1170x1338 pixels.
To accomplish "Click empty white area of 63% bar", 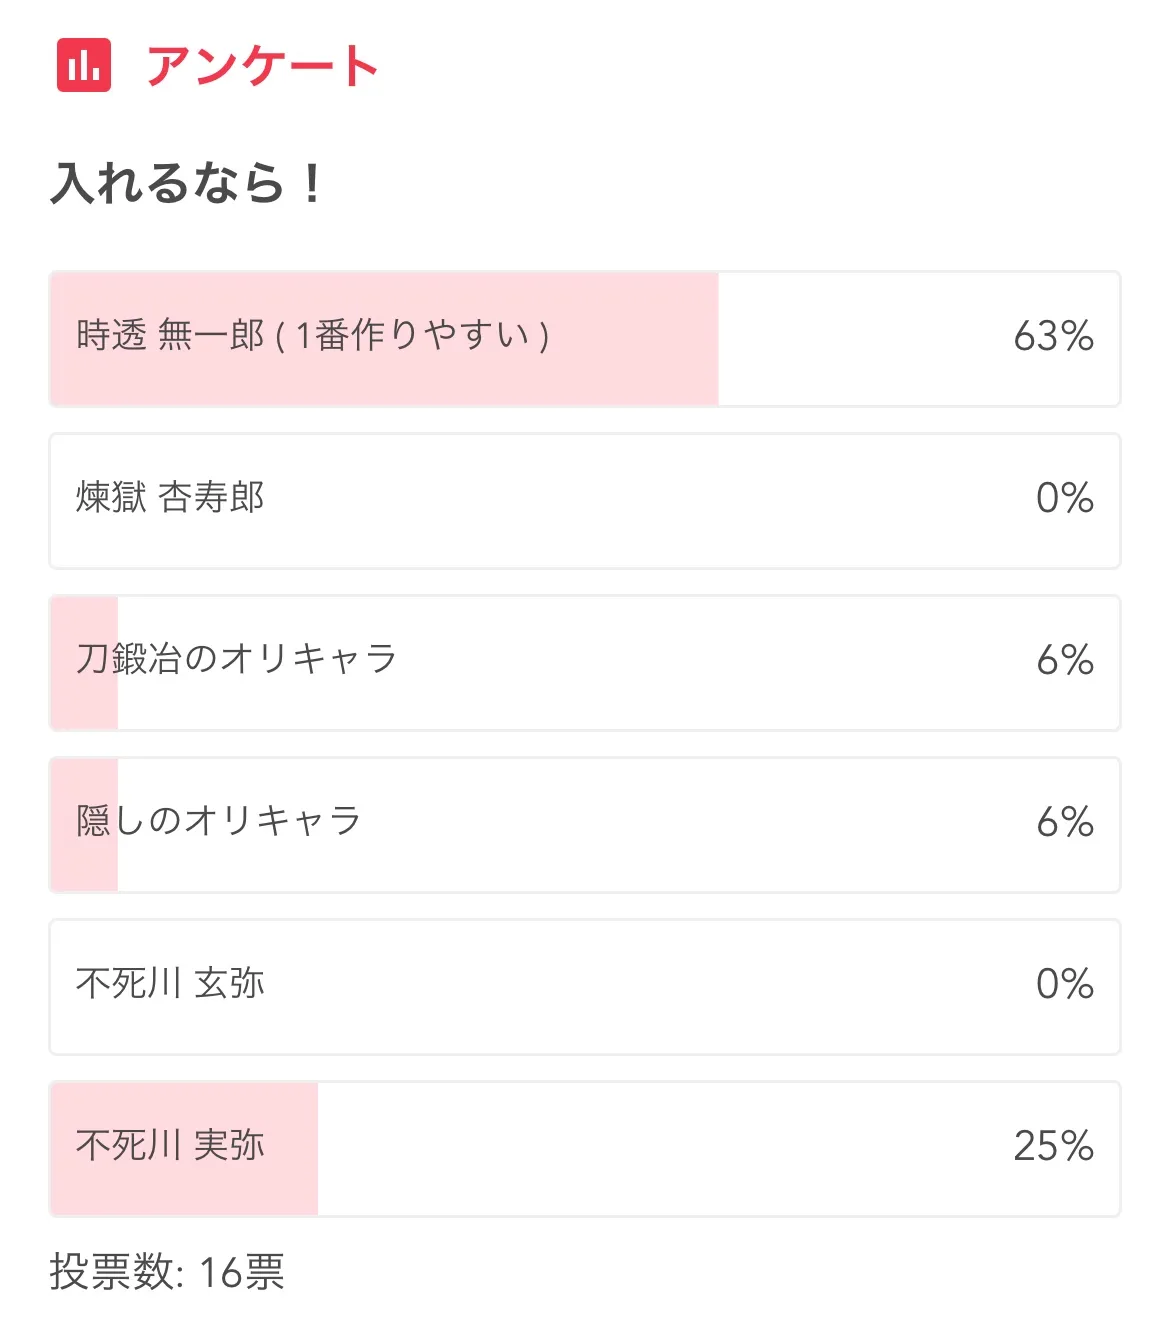I will (860, 338).
